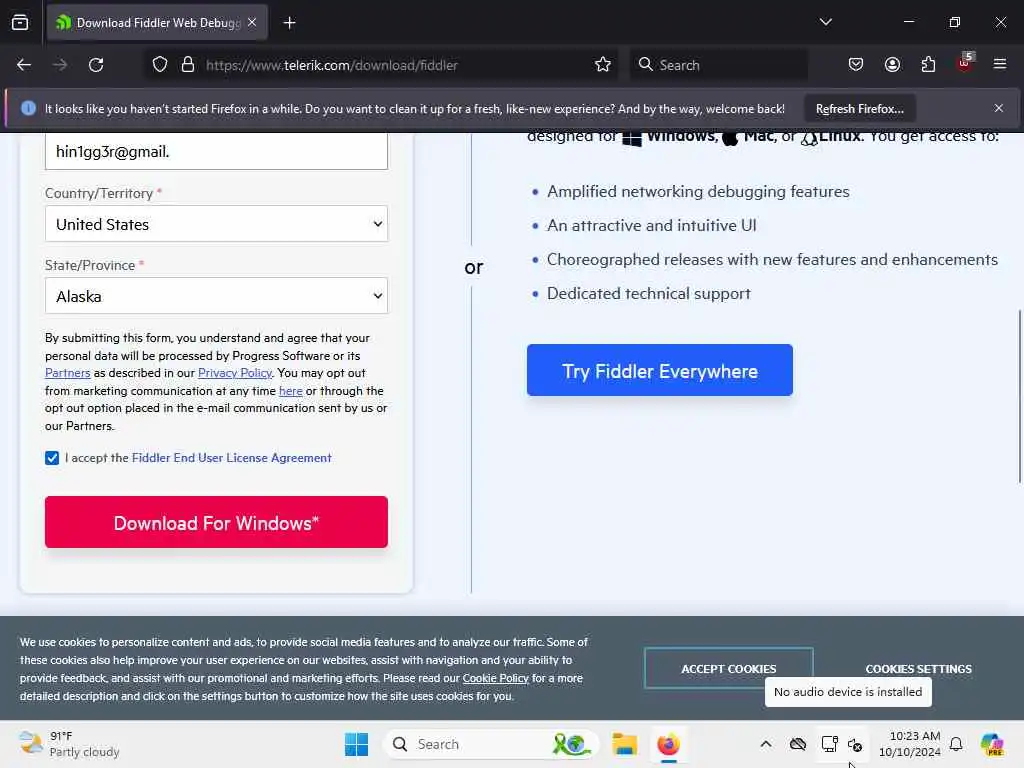Viewport: 1024px width, 768px height.
Task: Open the notification bell icon
Action: pos(956,744)
